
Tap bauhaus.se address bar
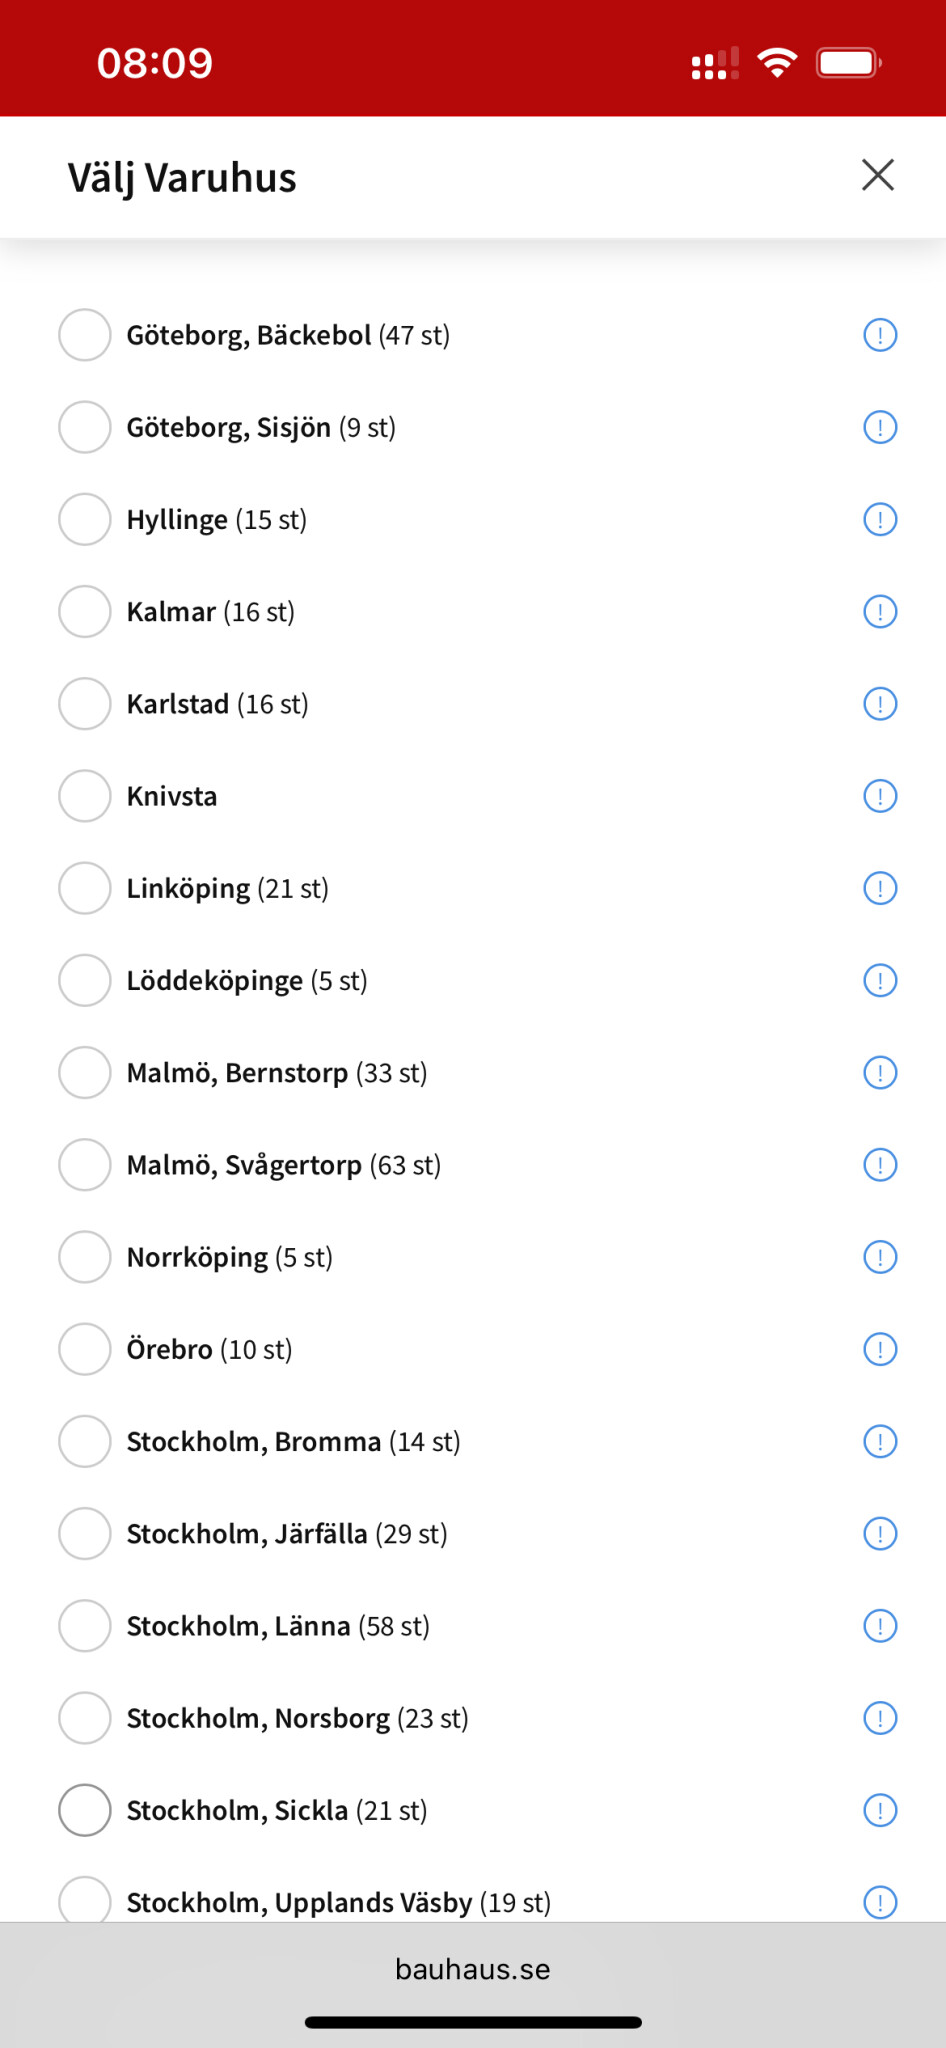tap(473, 1969)
